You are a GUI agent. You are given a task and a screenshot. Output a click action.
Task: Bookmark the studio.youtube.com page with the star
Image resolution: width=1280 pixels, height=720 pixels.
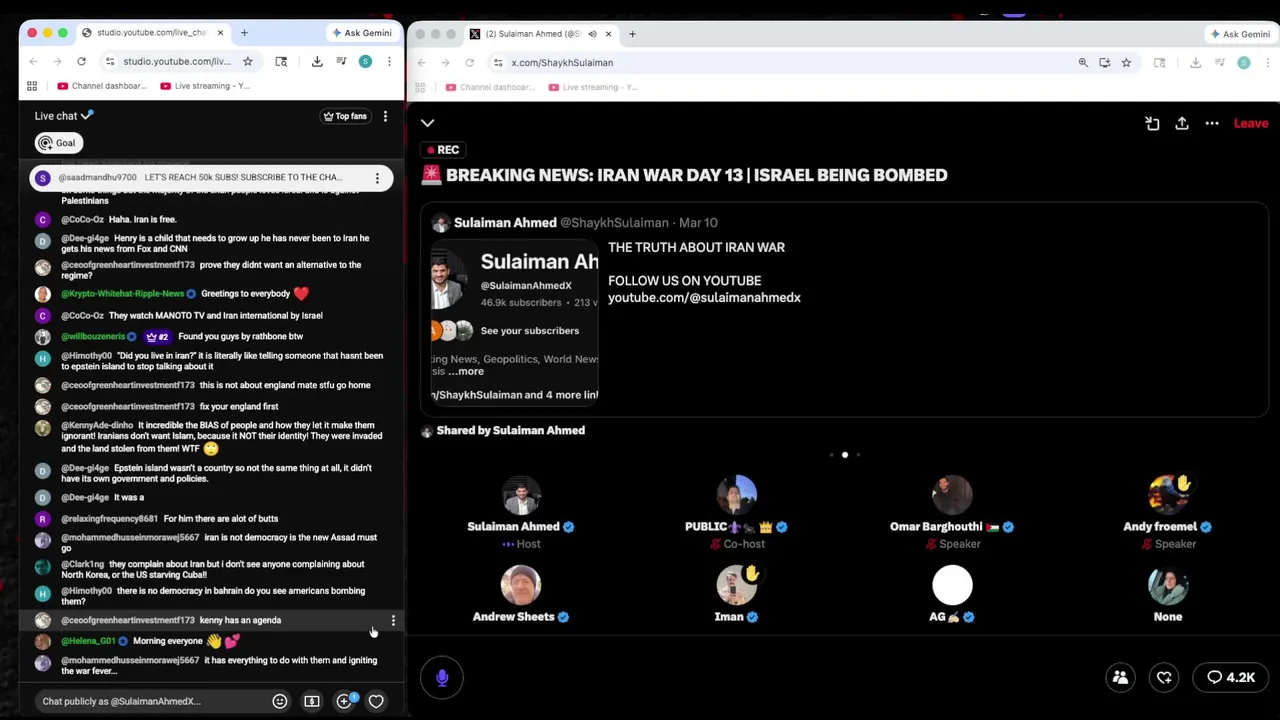coord(248,61)
